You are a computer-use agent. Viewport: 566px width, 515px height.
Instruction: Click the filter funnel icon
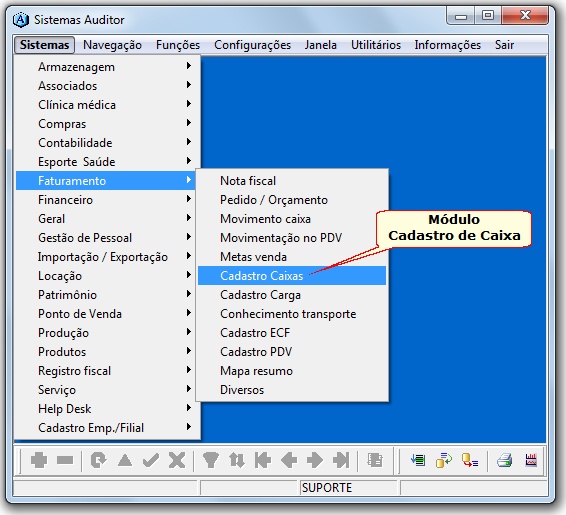click(210, 460)
